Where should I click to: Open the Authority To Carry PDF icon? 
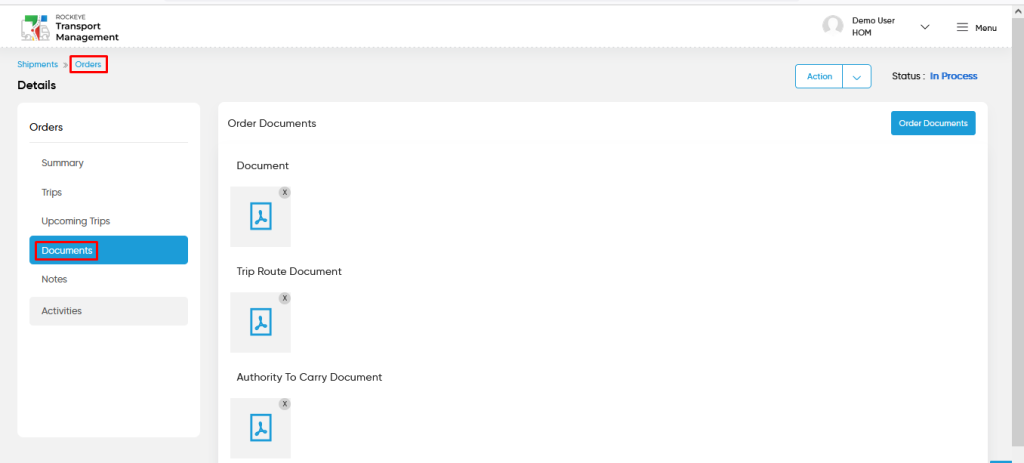click(261, 428)
